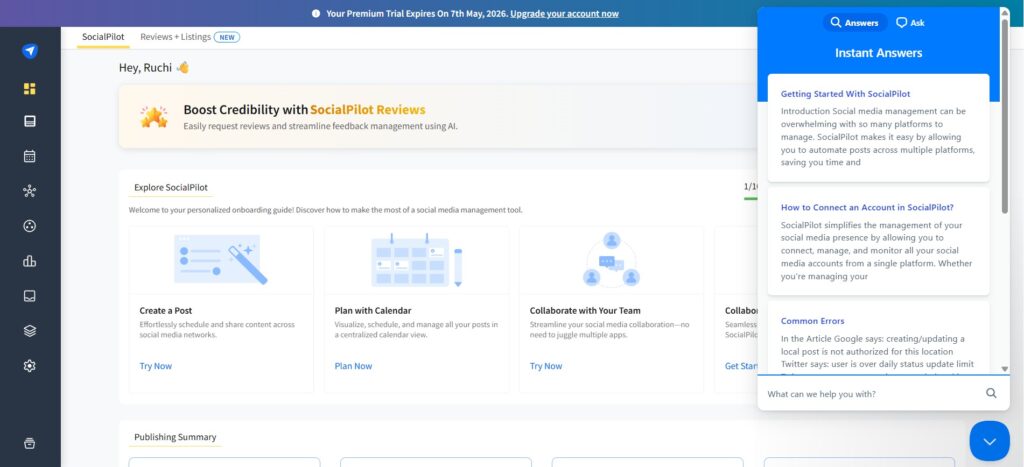Click the help widget scroll up arrow

click(x=1004, y=12)
